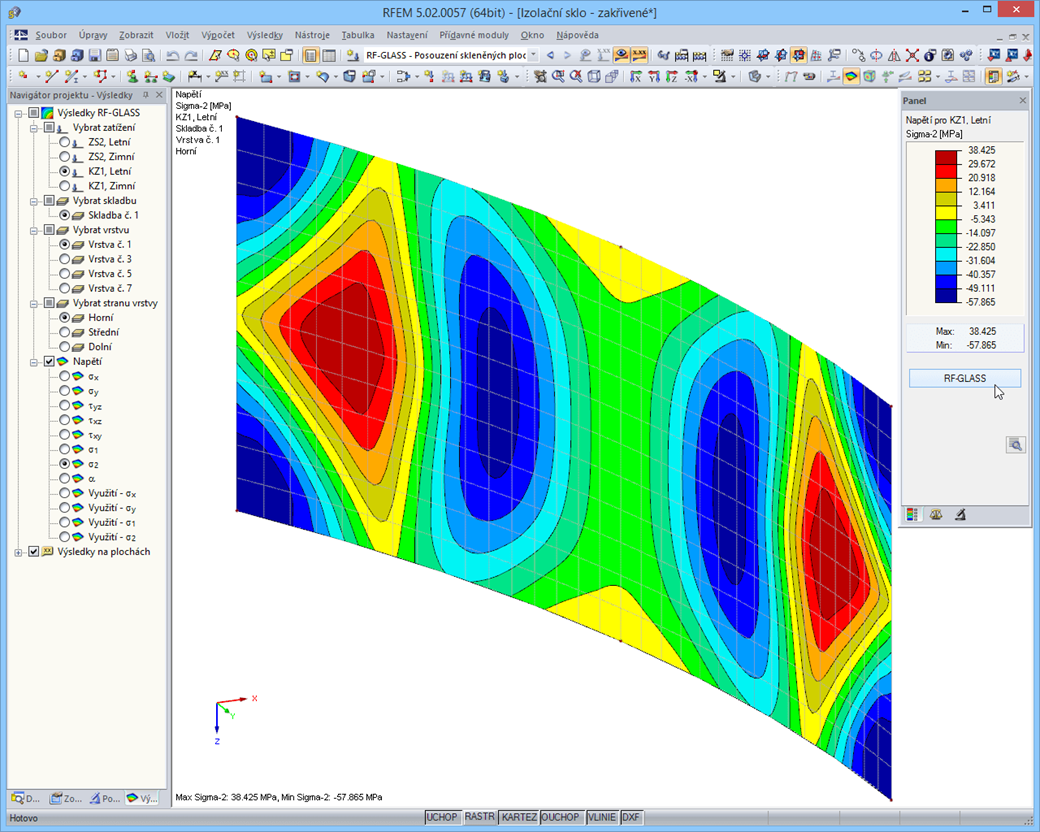Collapse the Vybrat vrstvu node
Screen dimensions: 1040x832
[34, 230]
